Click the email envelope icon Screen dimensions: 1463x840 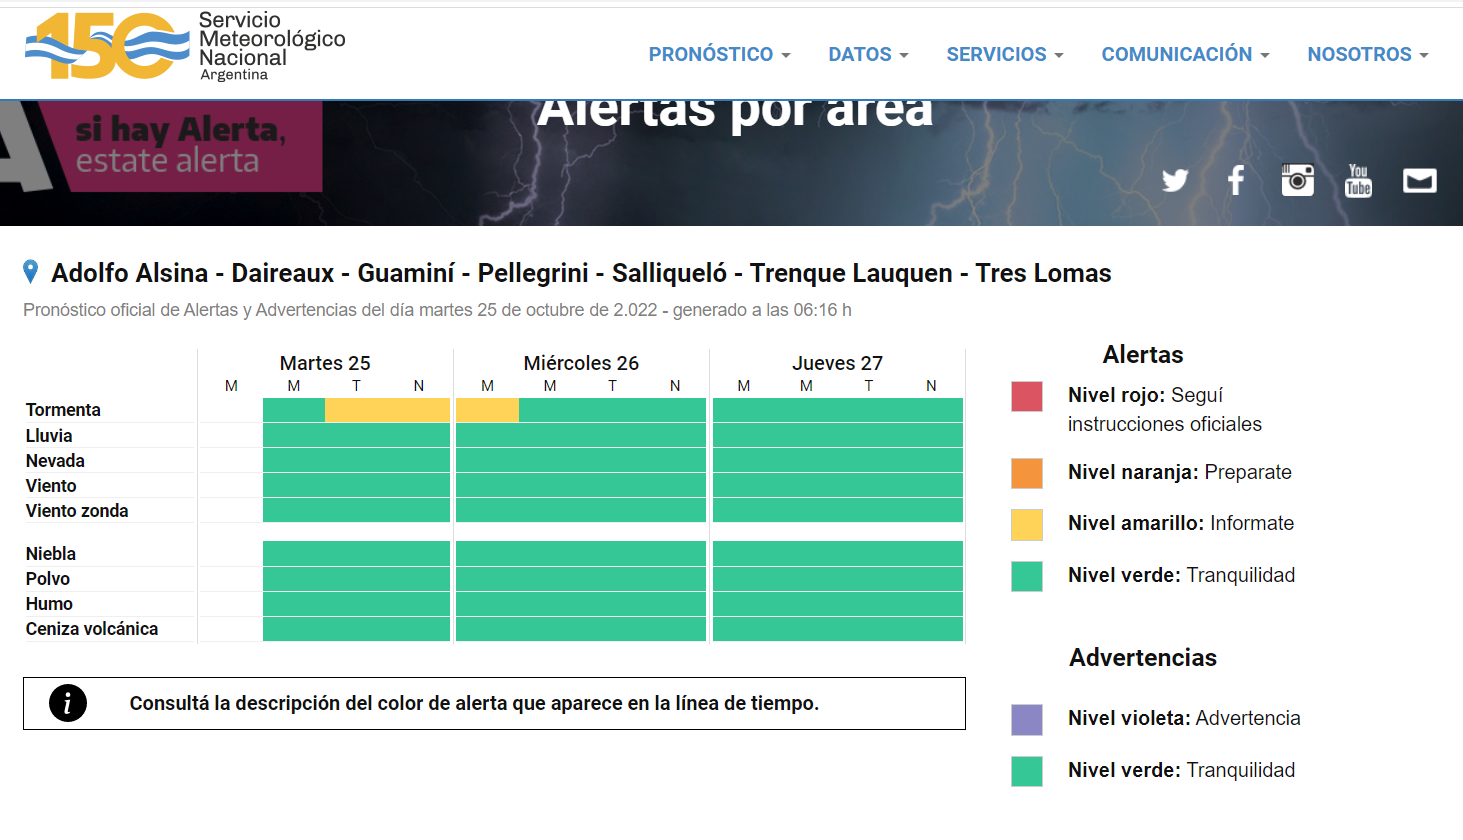click(x=1419, y=180)
